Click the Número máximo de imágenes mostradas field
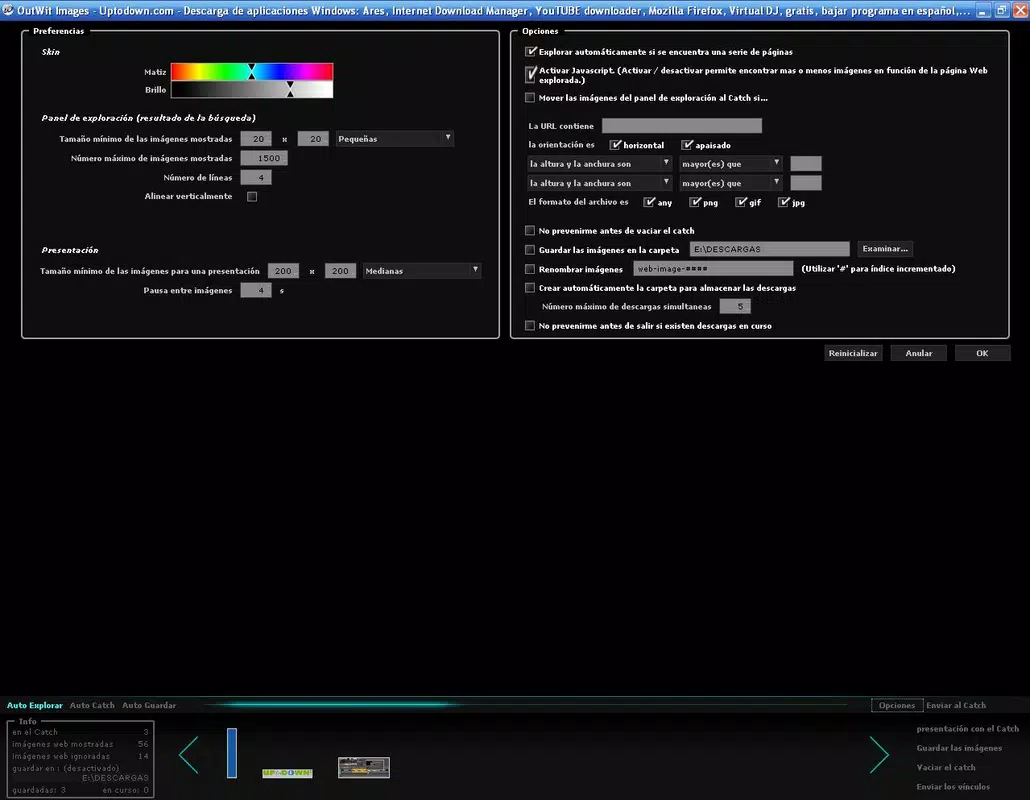The height and width of the screenshot is (800, 1030). click(x=264, y=158)
